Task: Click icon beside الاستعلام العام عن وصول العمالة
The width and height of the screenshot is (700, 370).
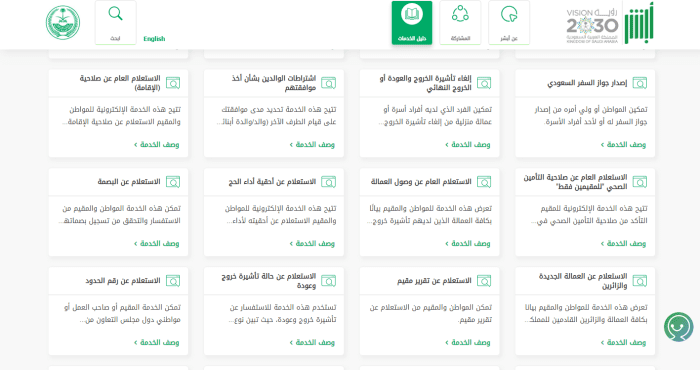Action: pos(484,182)
